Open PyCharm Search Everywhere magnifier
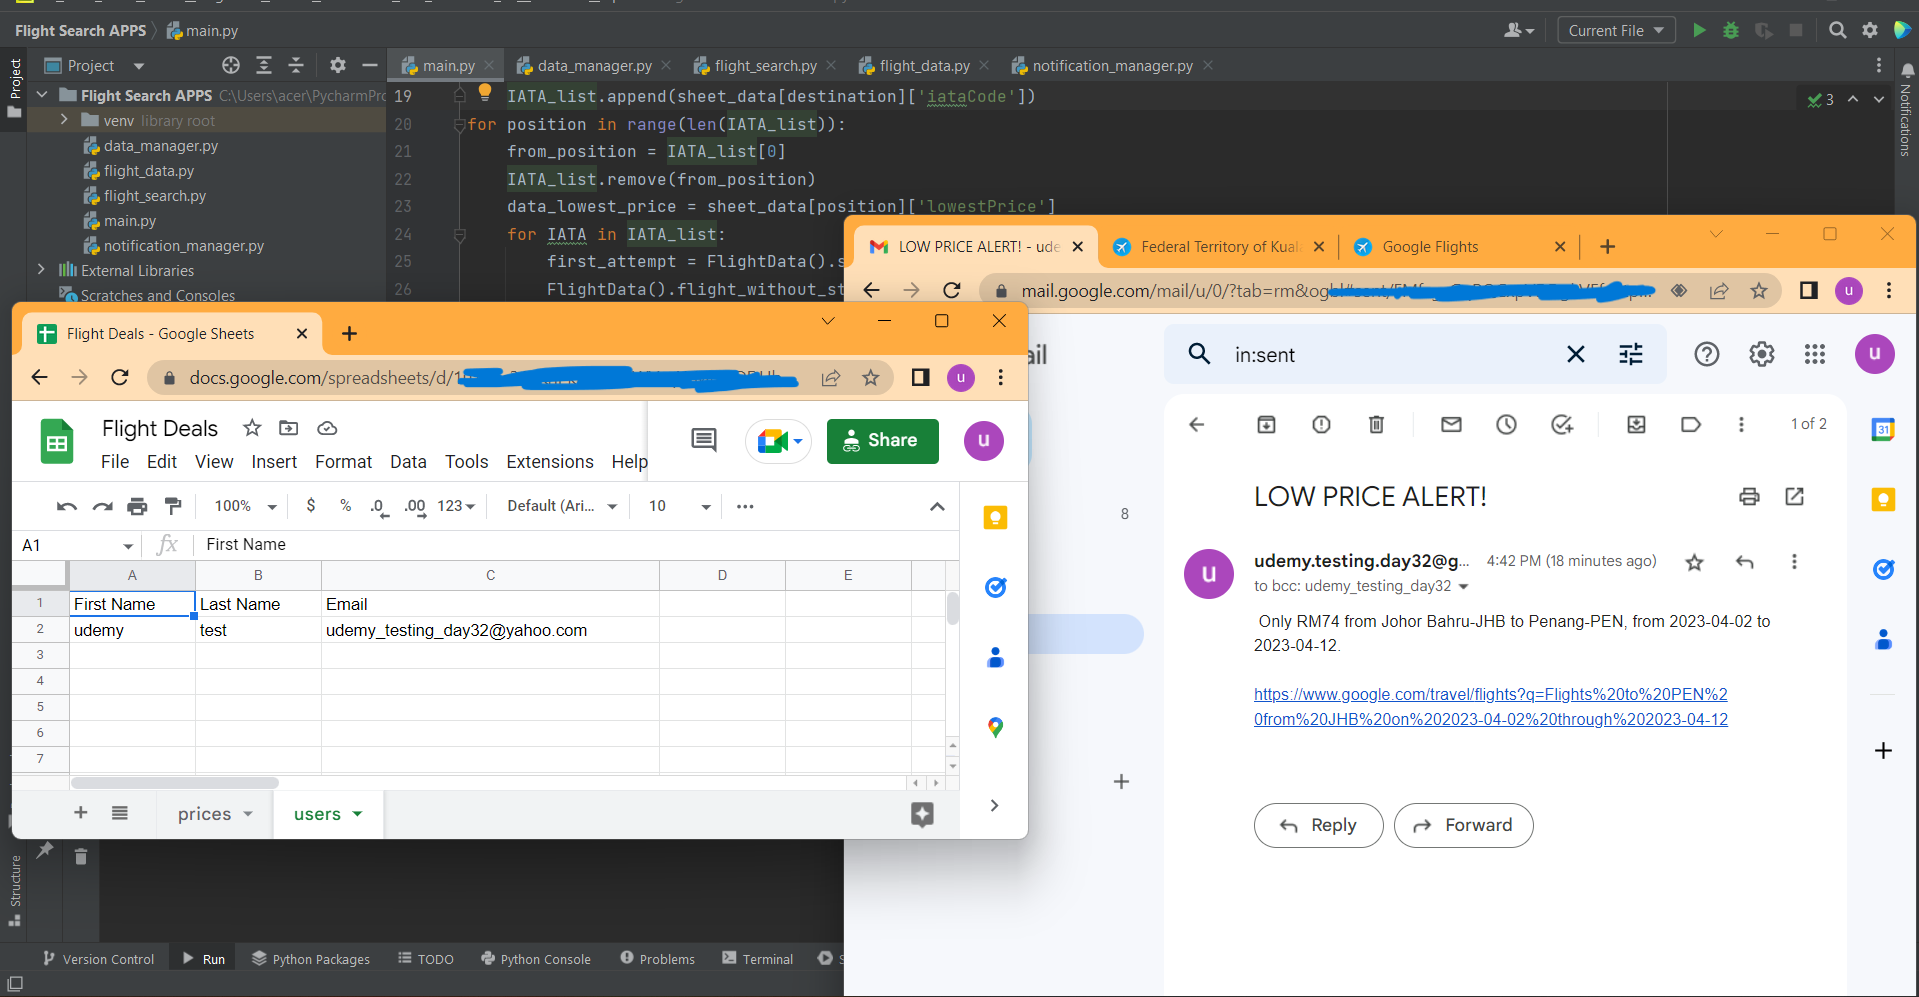The width and height of the screenshot is (1919, 997). coord(1838,30)
